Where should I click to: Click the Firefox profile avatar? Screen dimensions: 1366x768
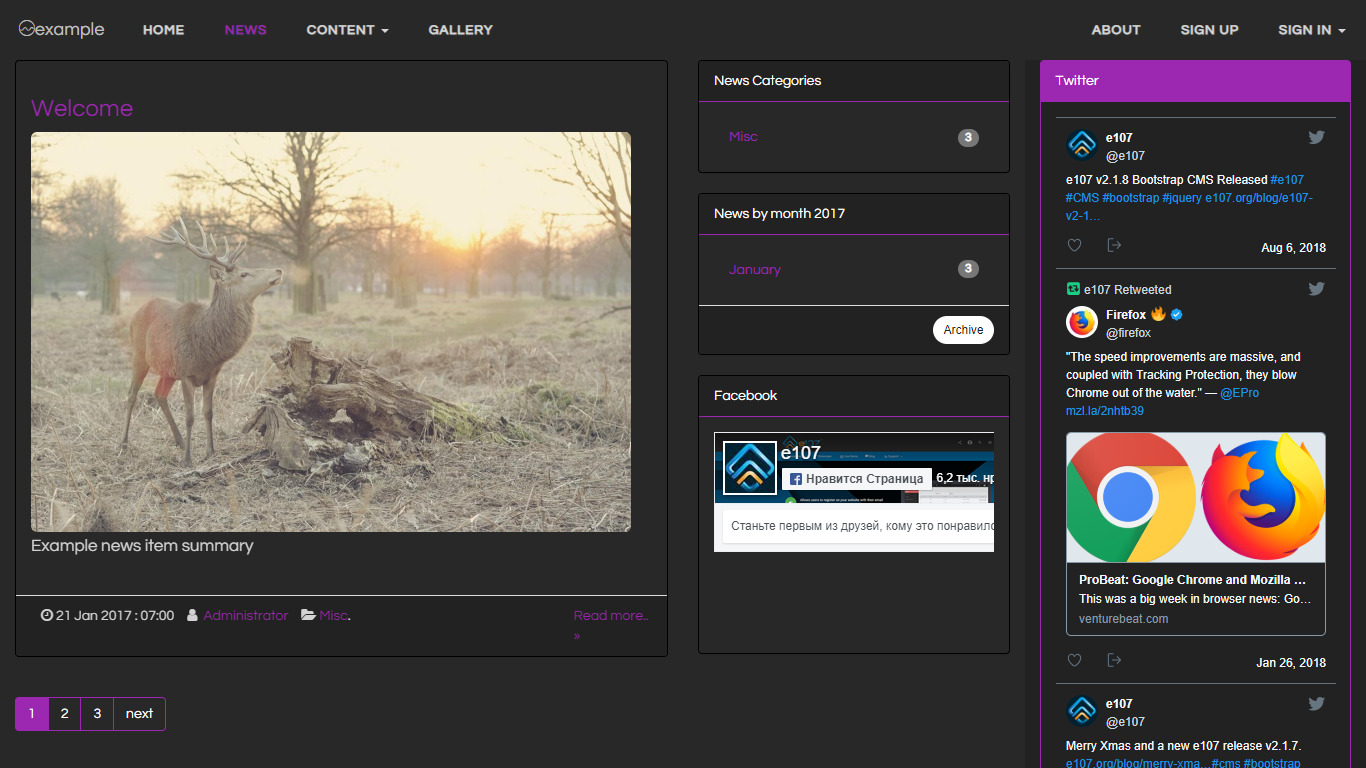[x=1082, y=323]
